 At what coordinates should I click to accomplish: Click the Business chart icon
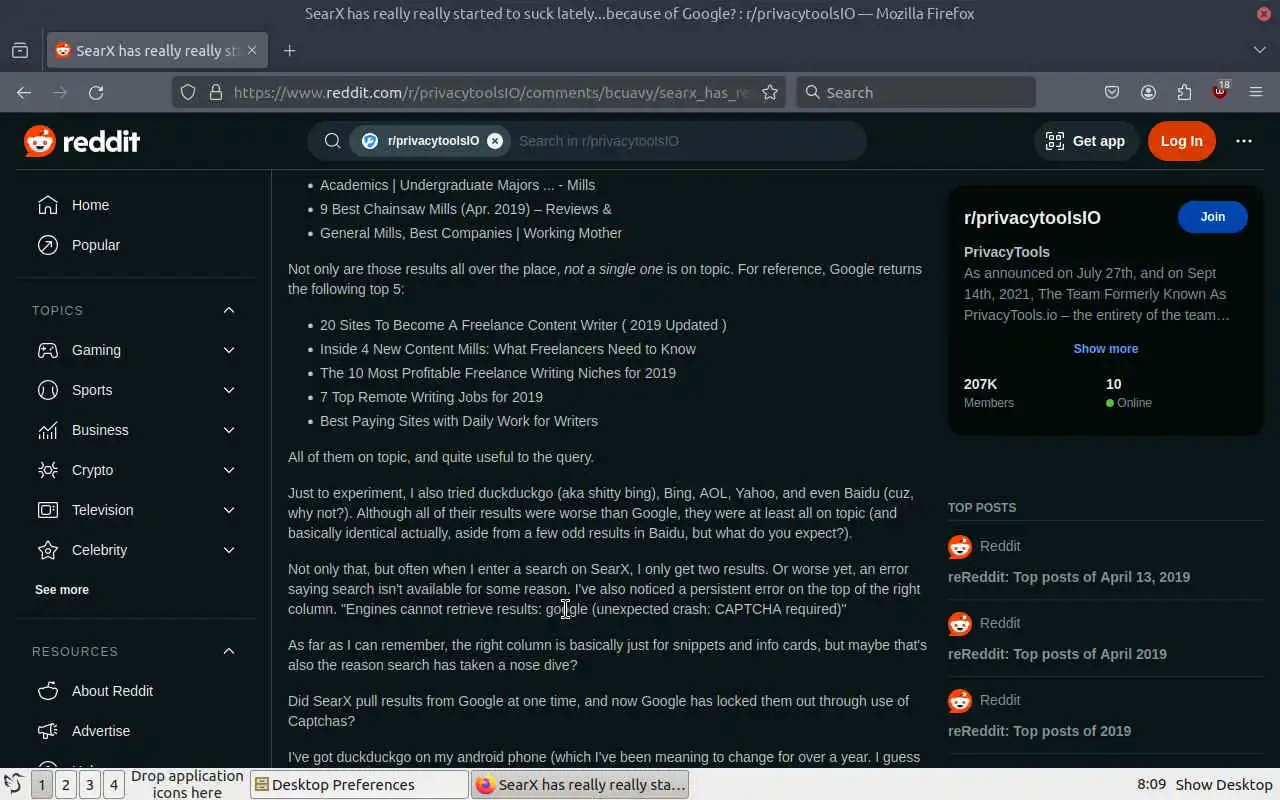48,430
